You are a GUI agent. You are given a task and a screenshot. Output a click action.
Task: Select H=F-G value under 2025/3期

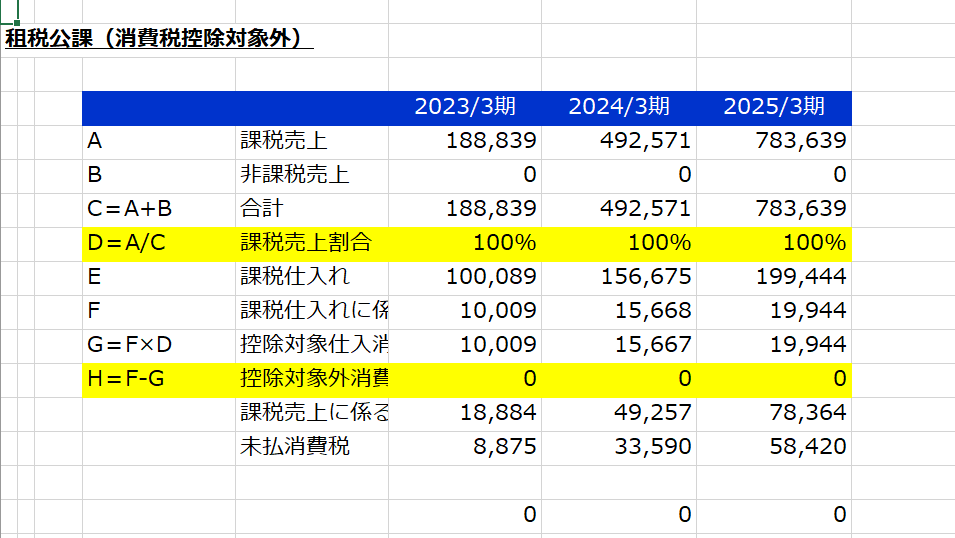click(774, 379)
